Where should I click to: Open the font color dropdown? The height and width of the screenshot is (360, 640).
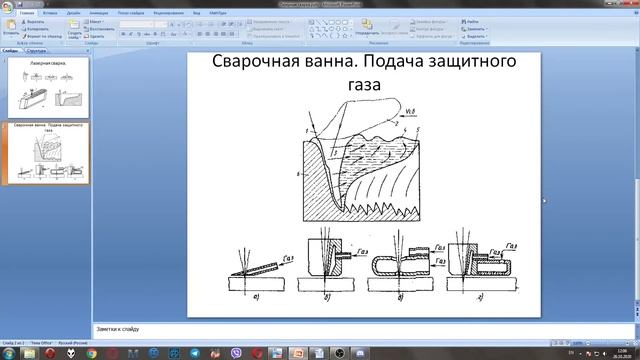coord(186,34)
